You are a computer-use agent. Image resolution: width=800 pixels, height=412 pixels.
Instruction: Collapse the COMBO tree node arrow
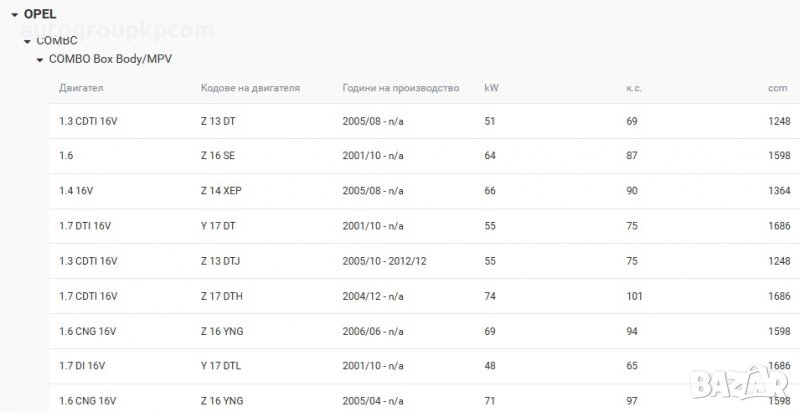(x=27, y=40)
